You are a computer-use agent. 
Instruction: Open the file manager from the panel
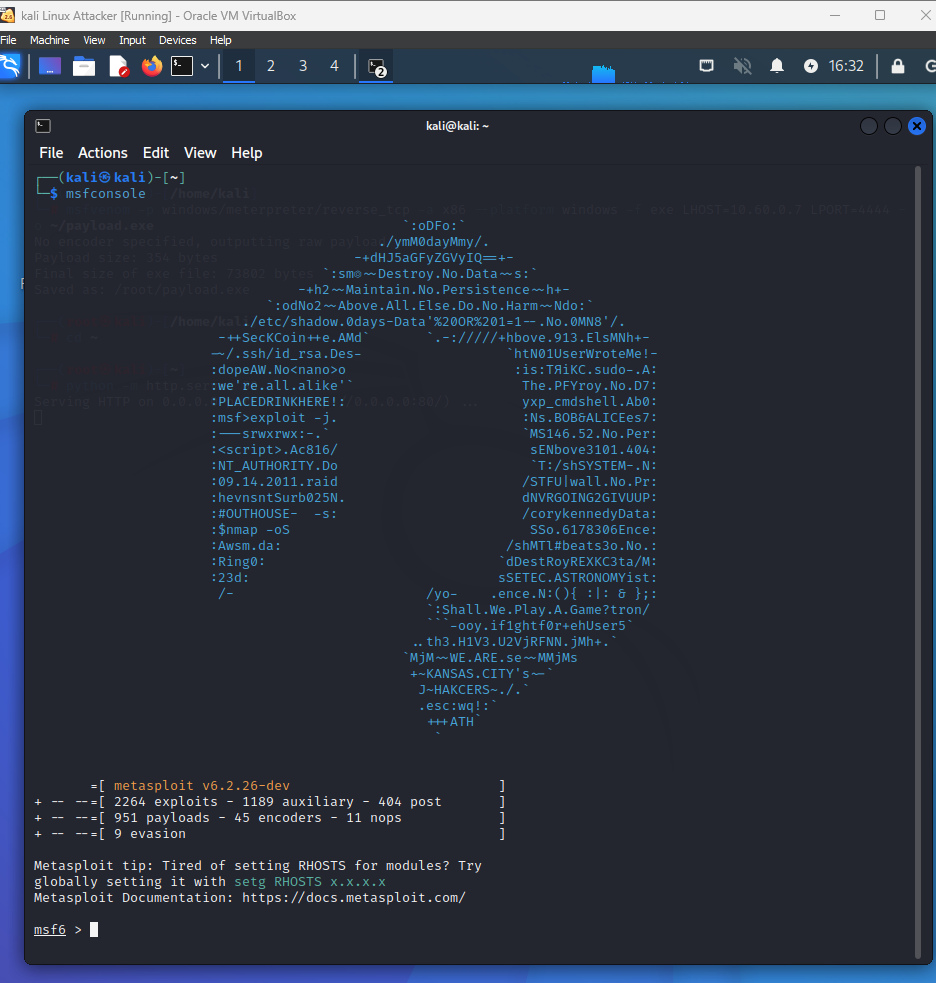(84, 65)
